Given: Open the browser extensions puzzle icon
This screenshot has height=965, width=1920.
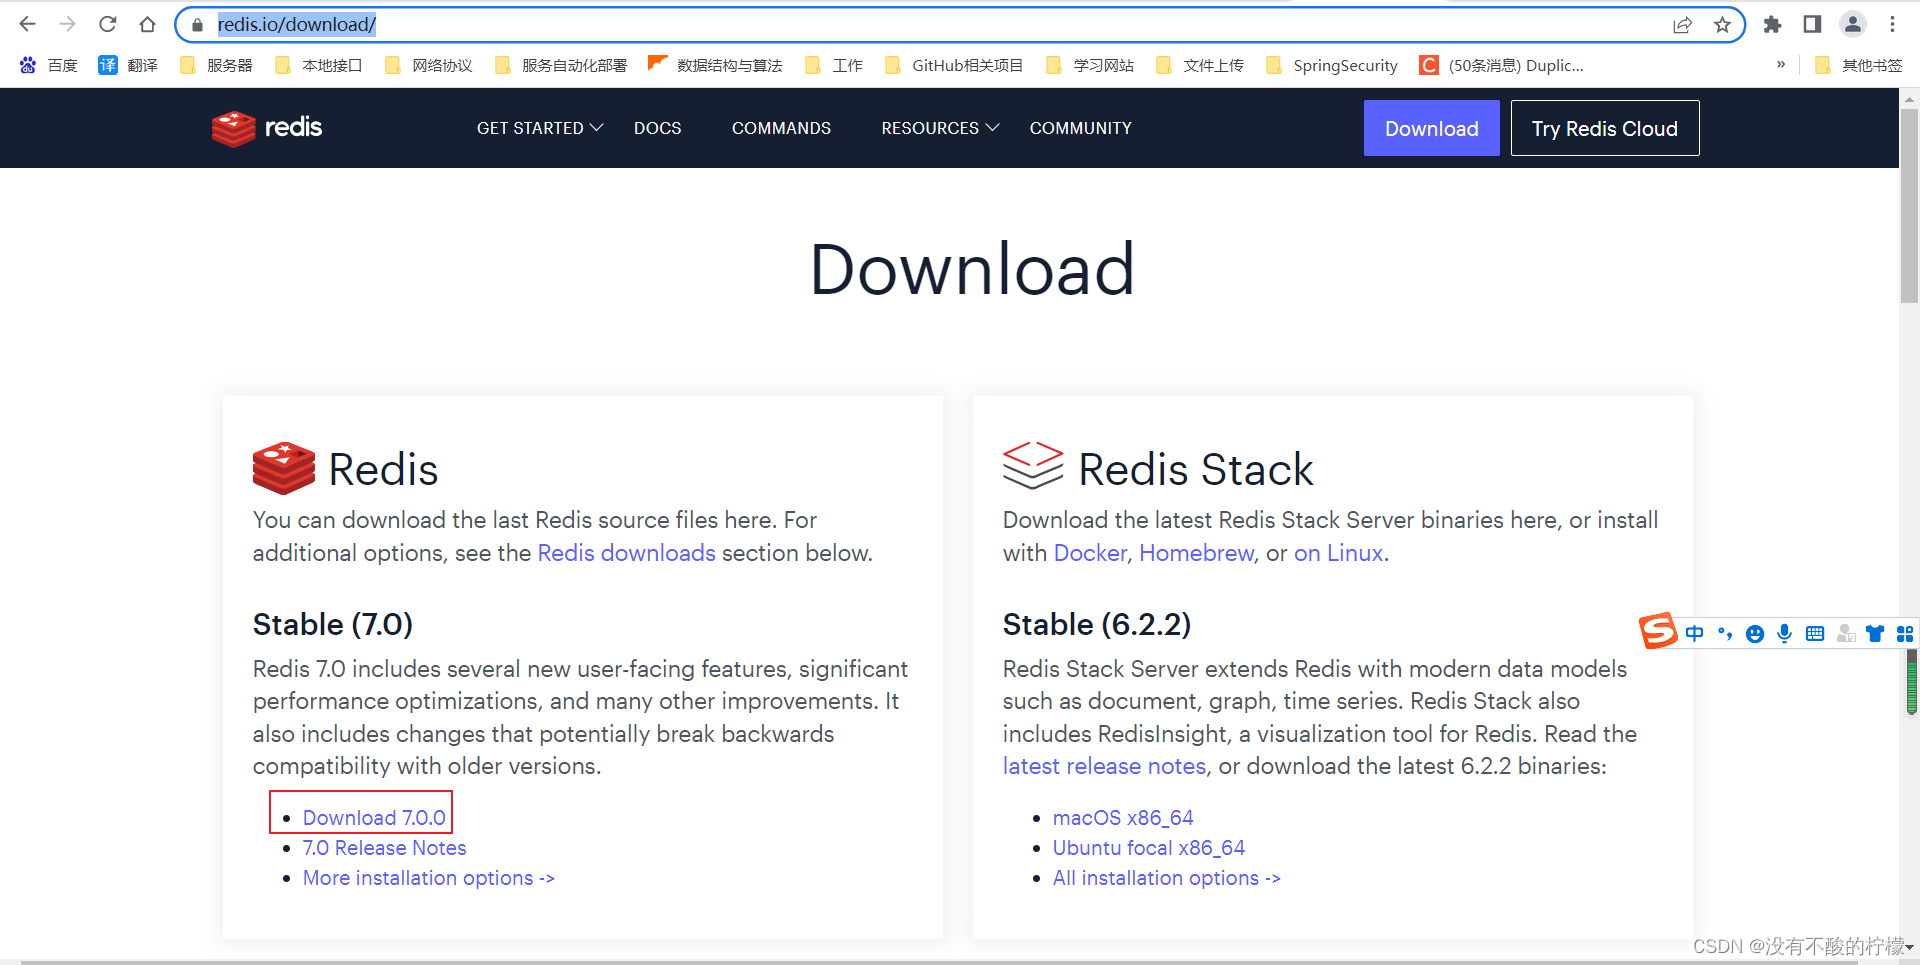Looking at the screenshot, I should [1772, 24].
